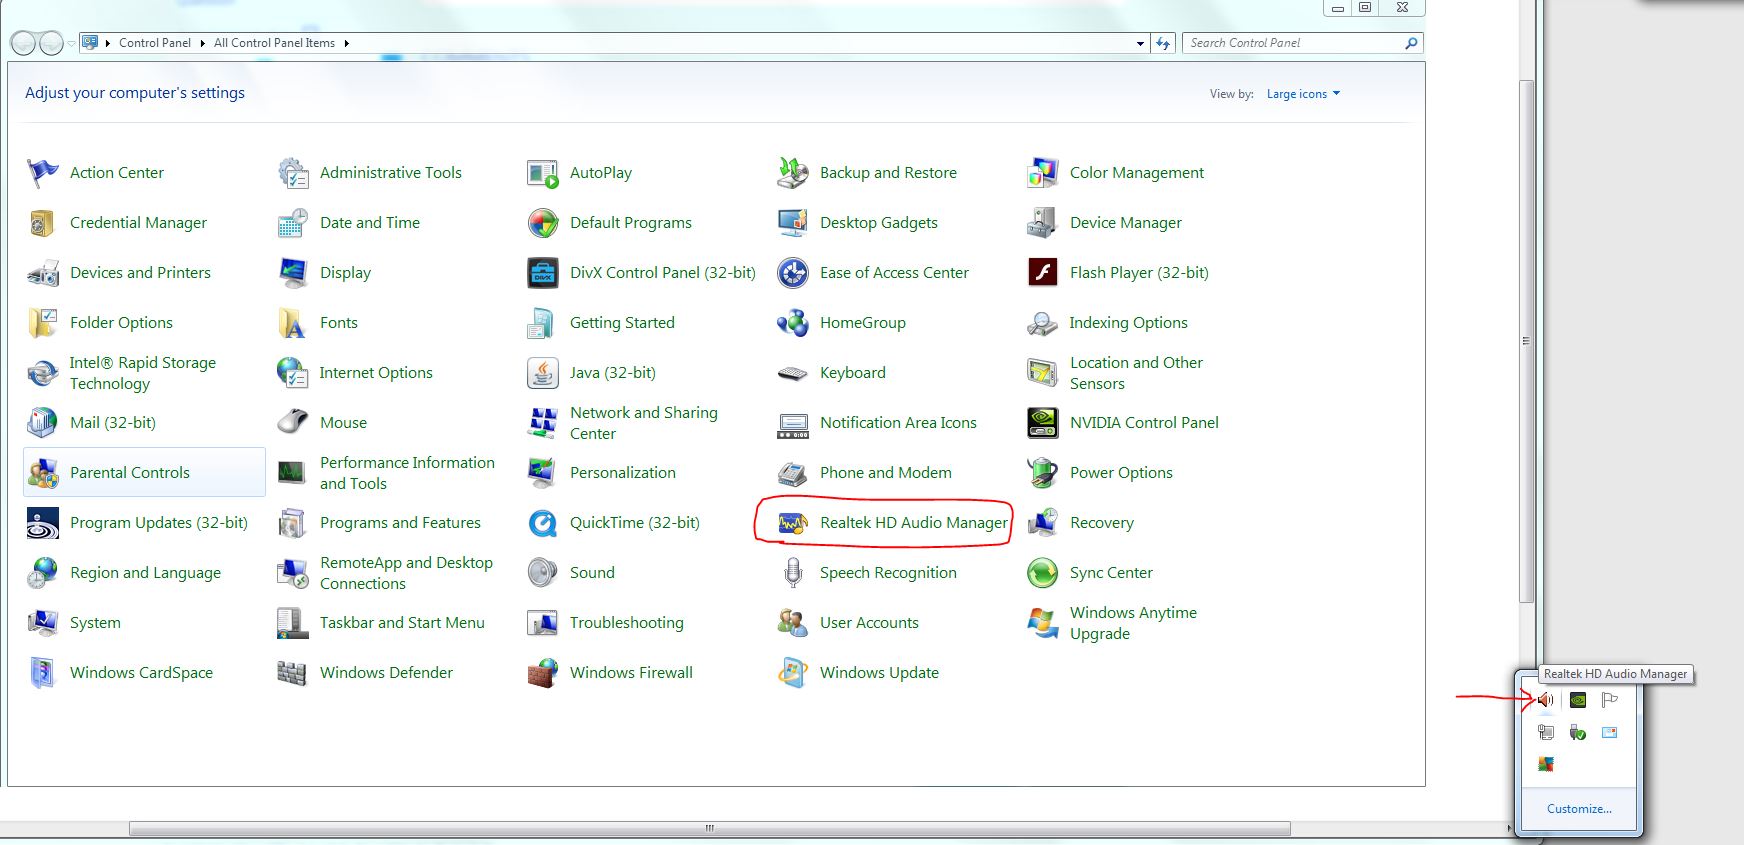Image resolution: width=1744 pixels, height=845 pixels.
Task: Open the Default Programs icon
Action: pos(542,223)
